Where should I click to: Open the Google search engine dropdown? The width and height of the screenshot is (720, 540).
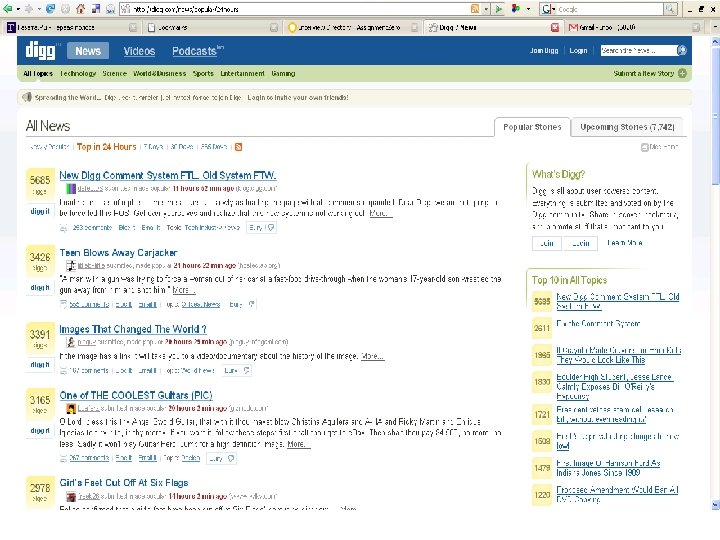pyautogui.click(x=553, y=9)
